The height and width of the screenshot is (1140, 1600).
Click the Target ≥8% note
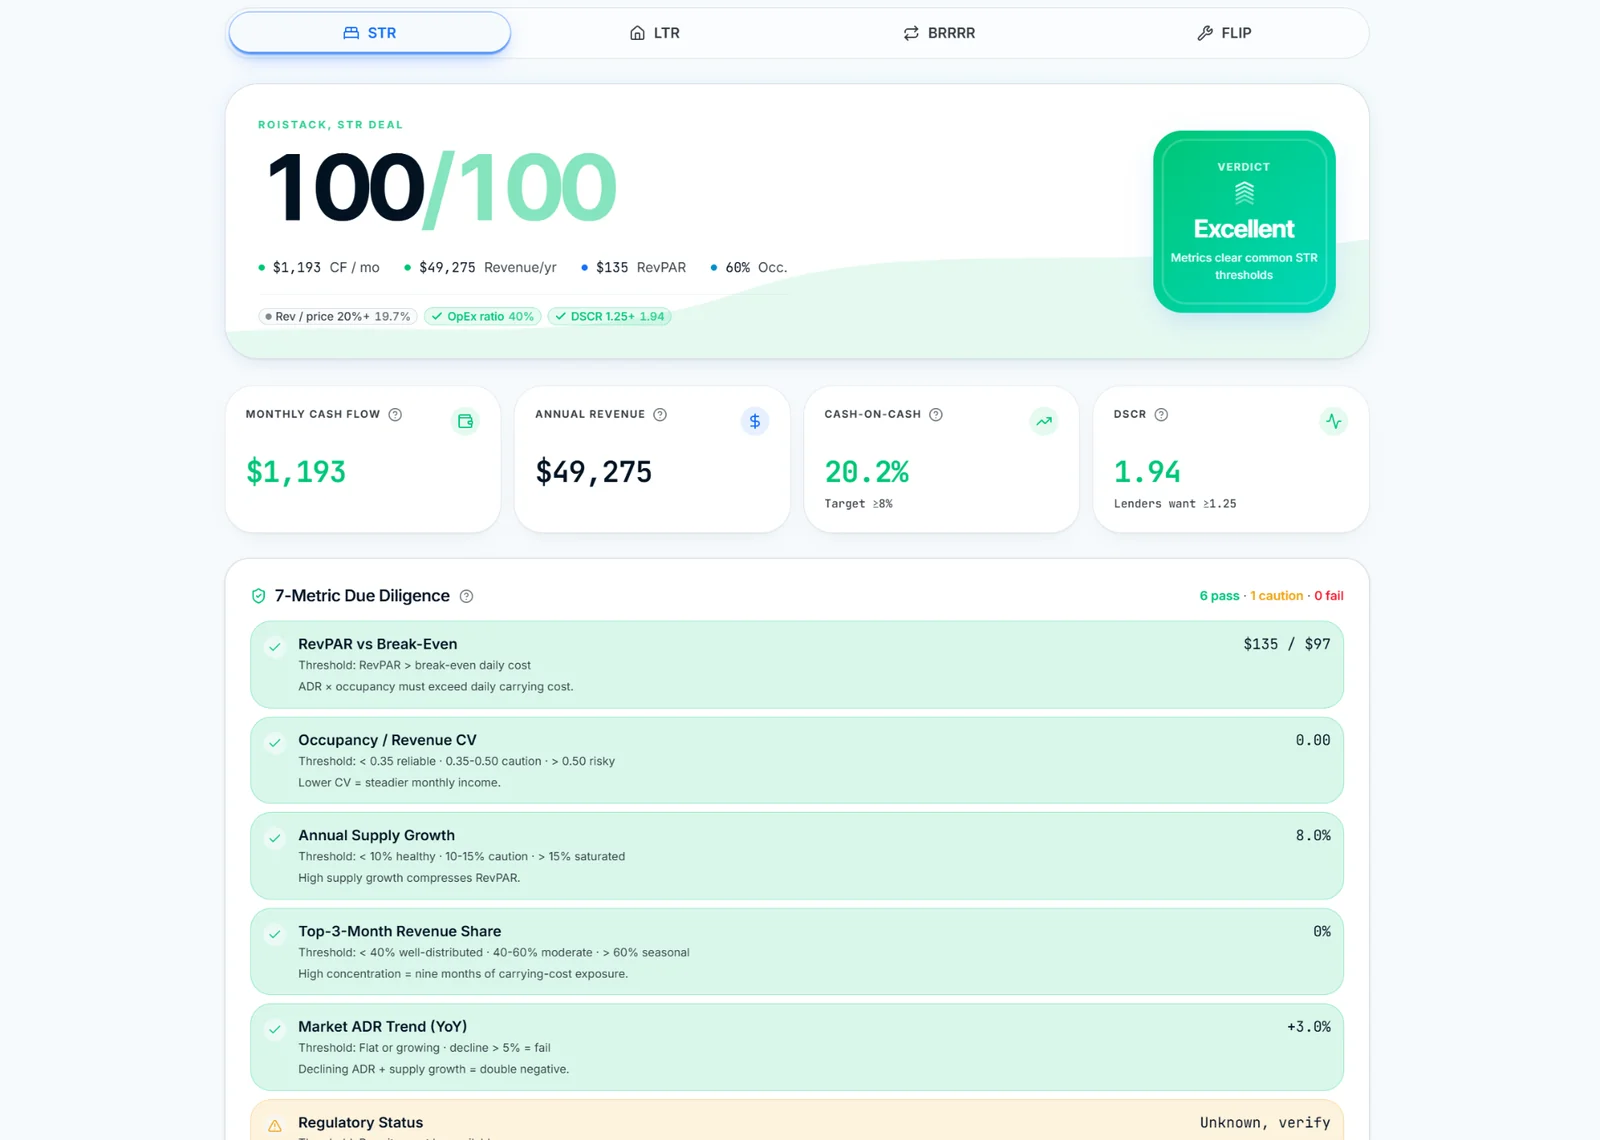[858, 504]
